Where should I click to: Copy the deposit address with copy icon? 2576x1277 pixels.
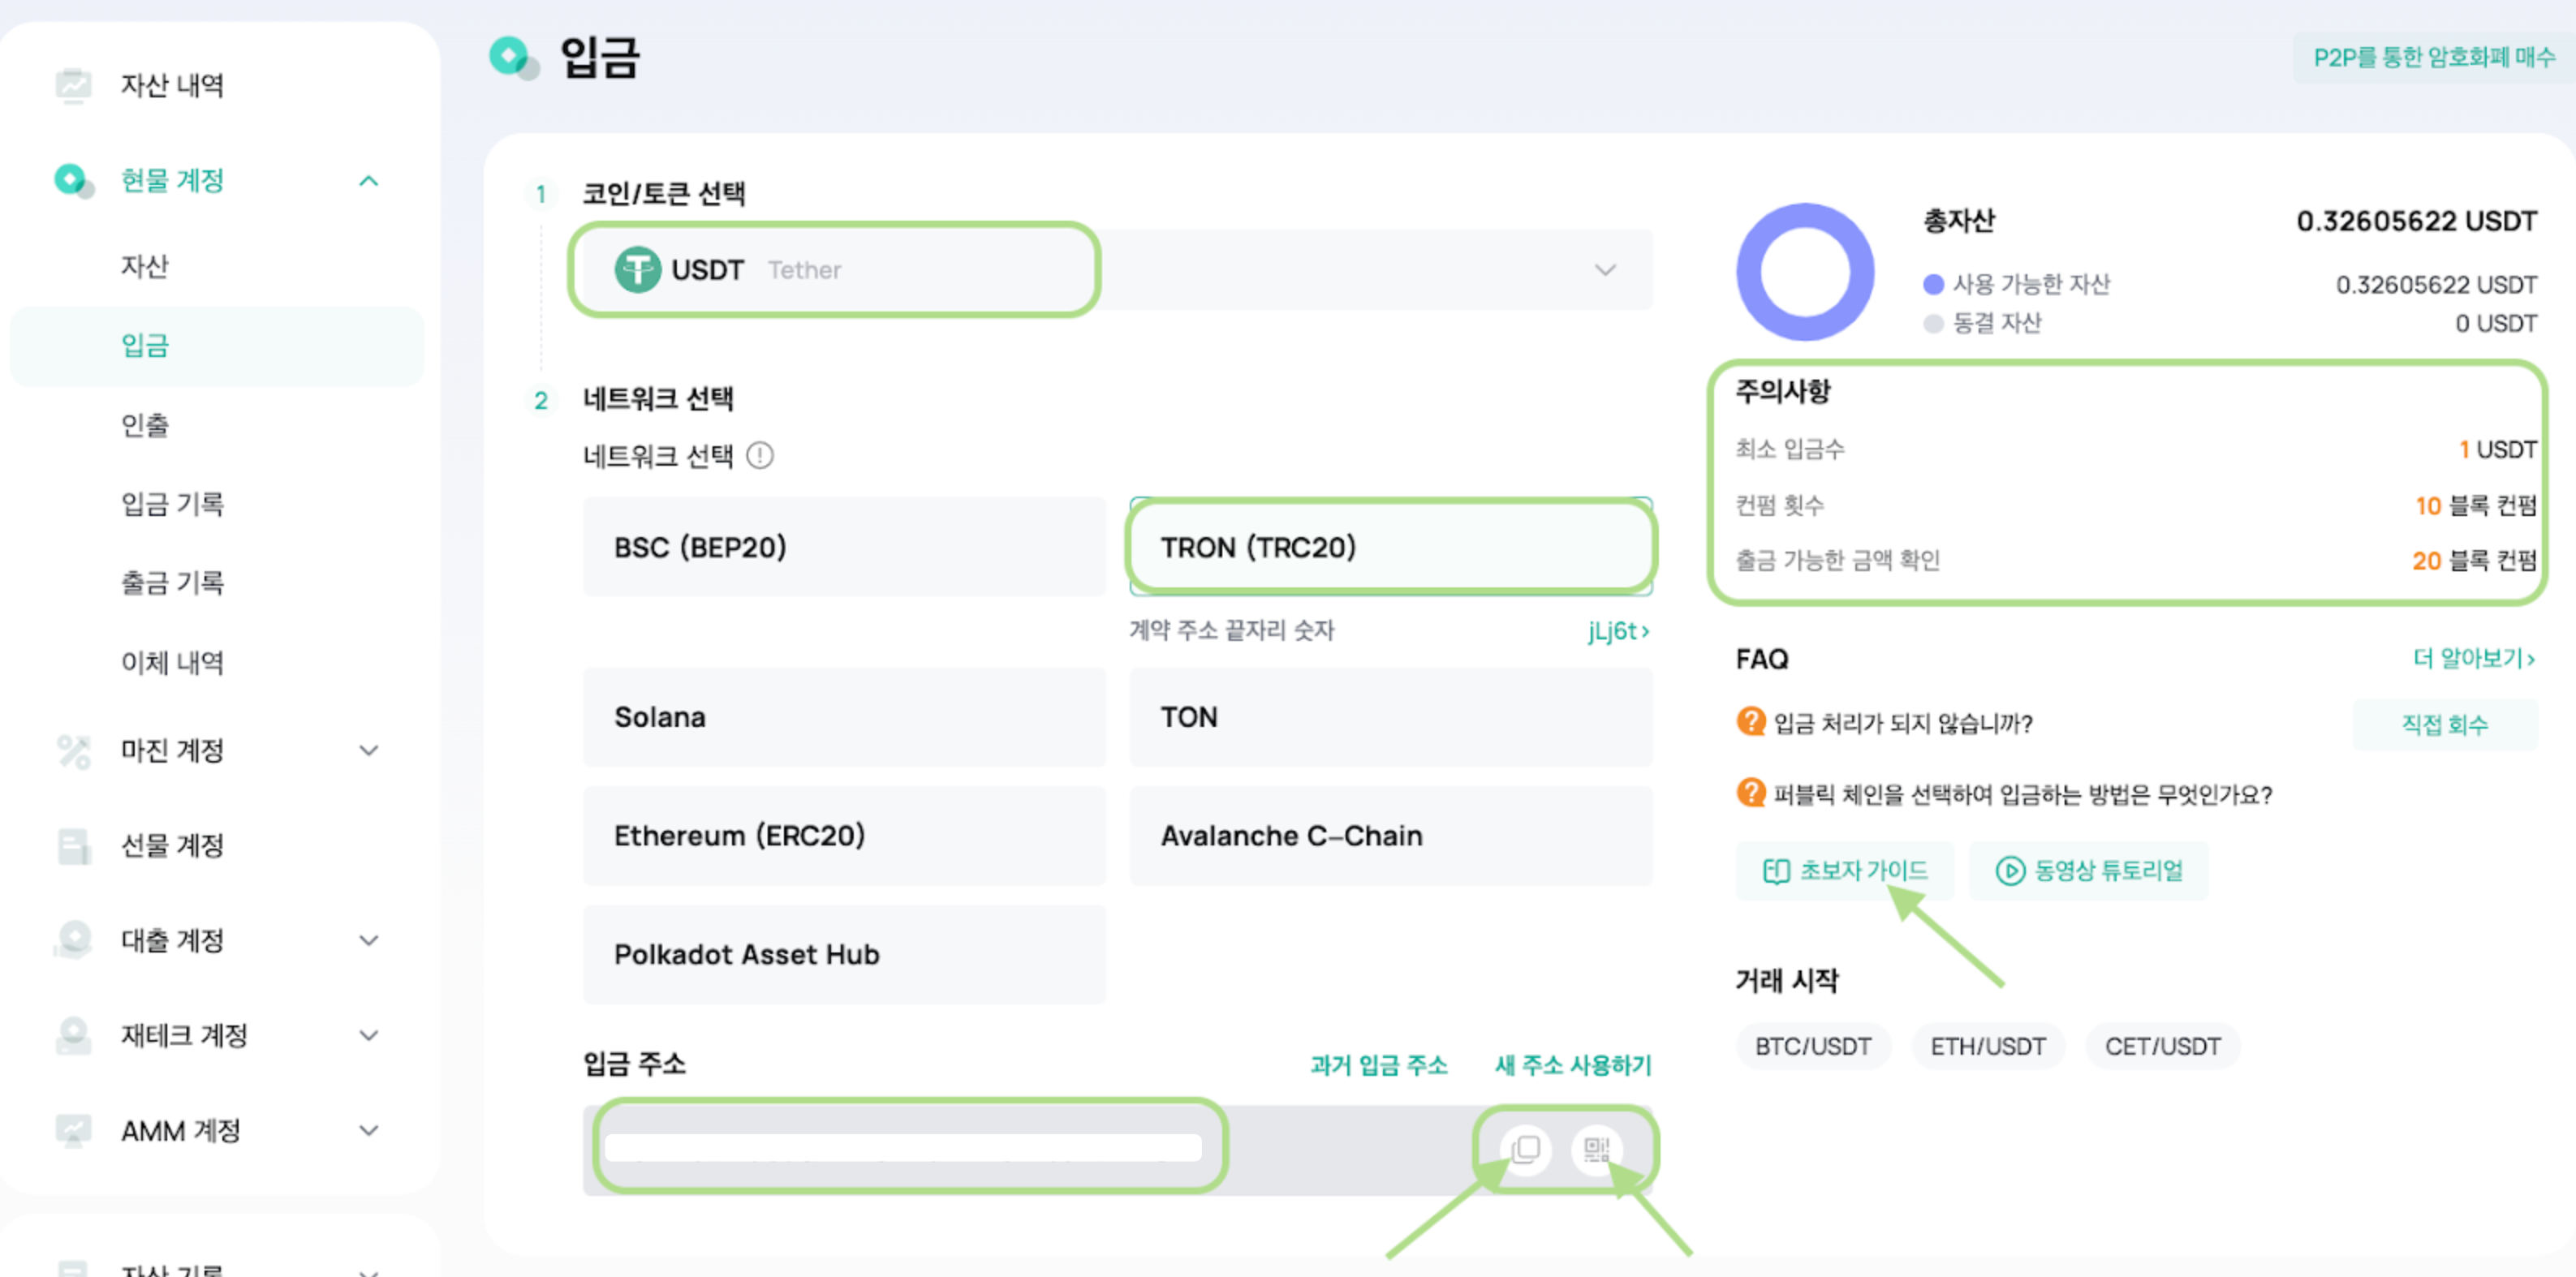[1525, 1149]
